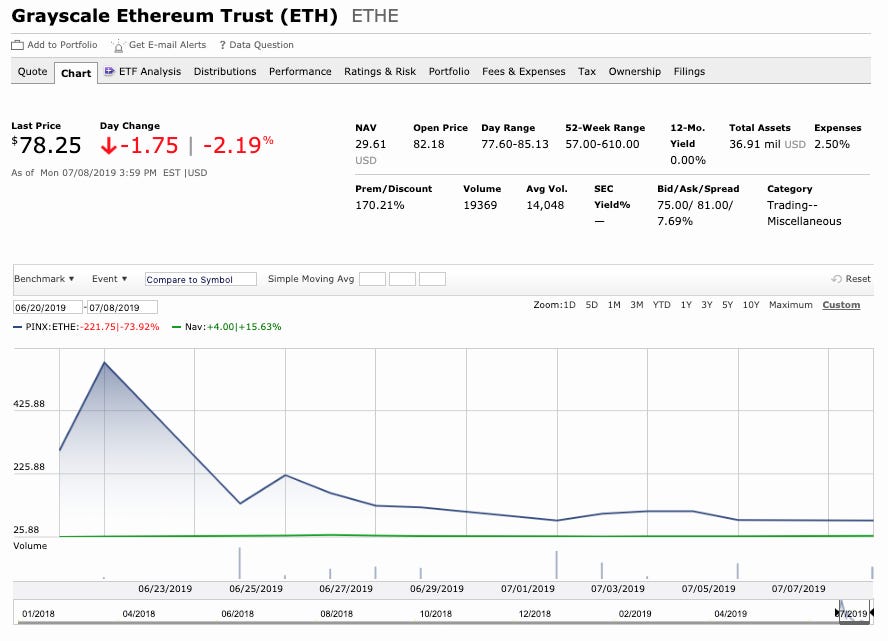Screen dimensions: 888x641
Task: Click the 07/2019 range selector window
Action: 854,612
